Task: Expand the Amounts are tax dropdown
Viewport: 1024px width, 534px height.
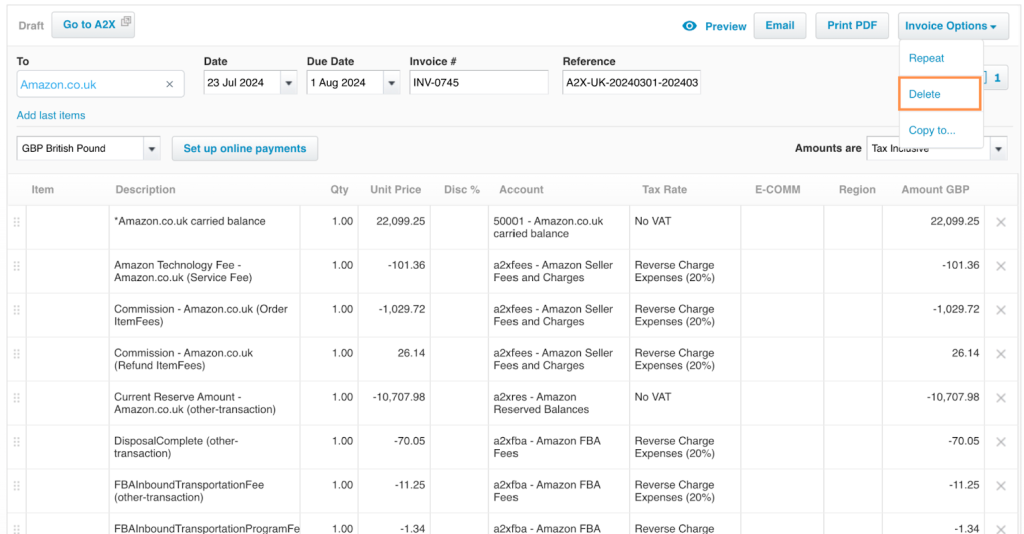Action: 998,149
